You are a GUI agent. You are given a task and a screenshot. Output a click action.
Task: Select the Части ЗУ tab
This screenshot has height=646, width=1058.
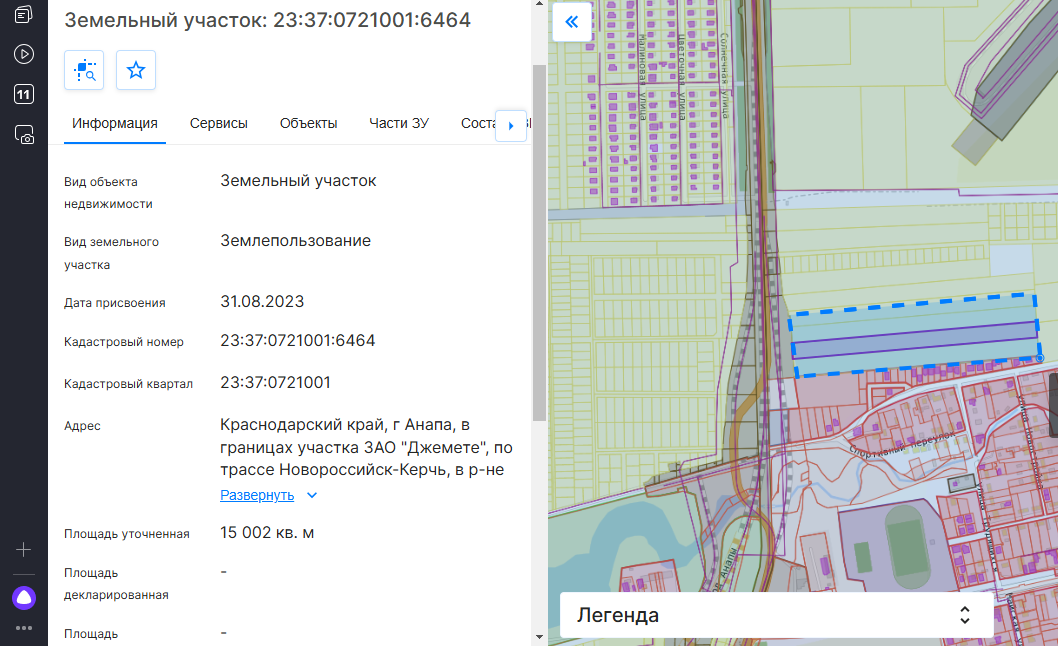click(x=398, y=124)
